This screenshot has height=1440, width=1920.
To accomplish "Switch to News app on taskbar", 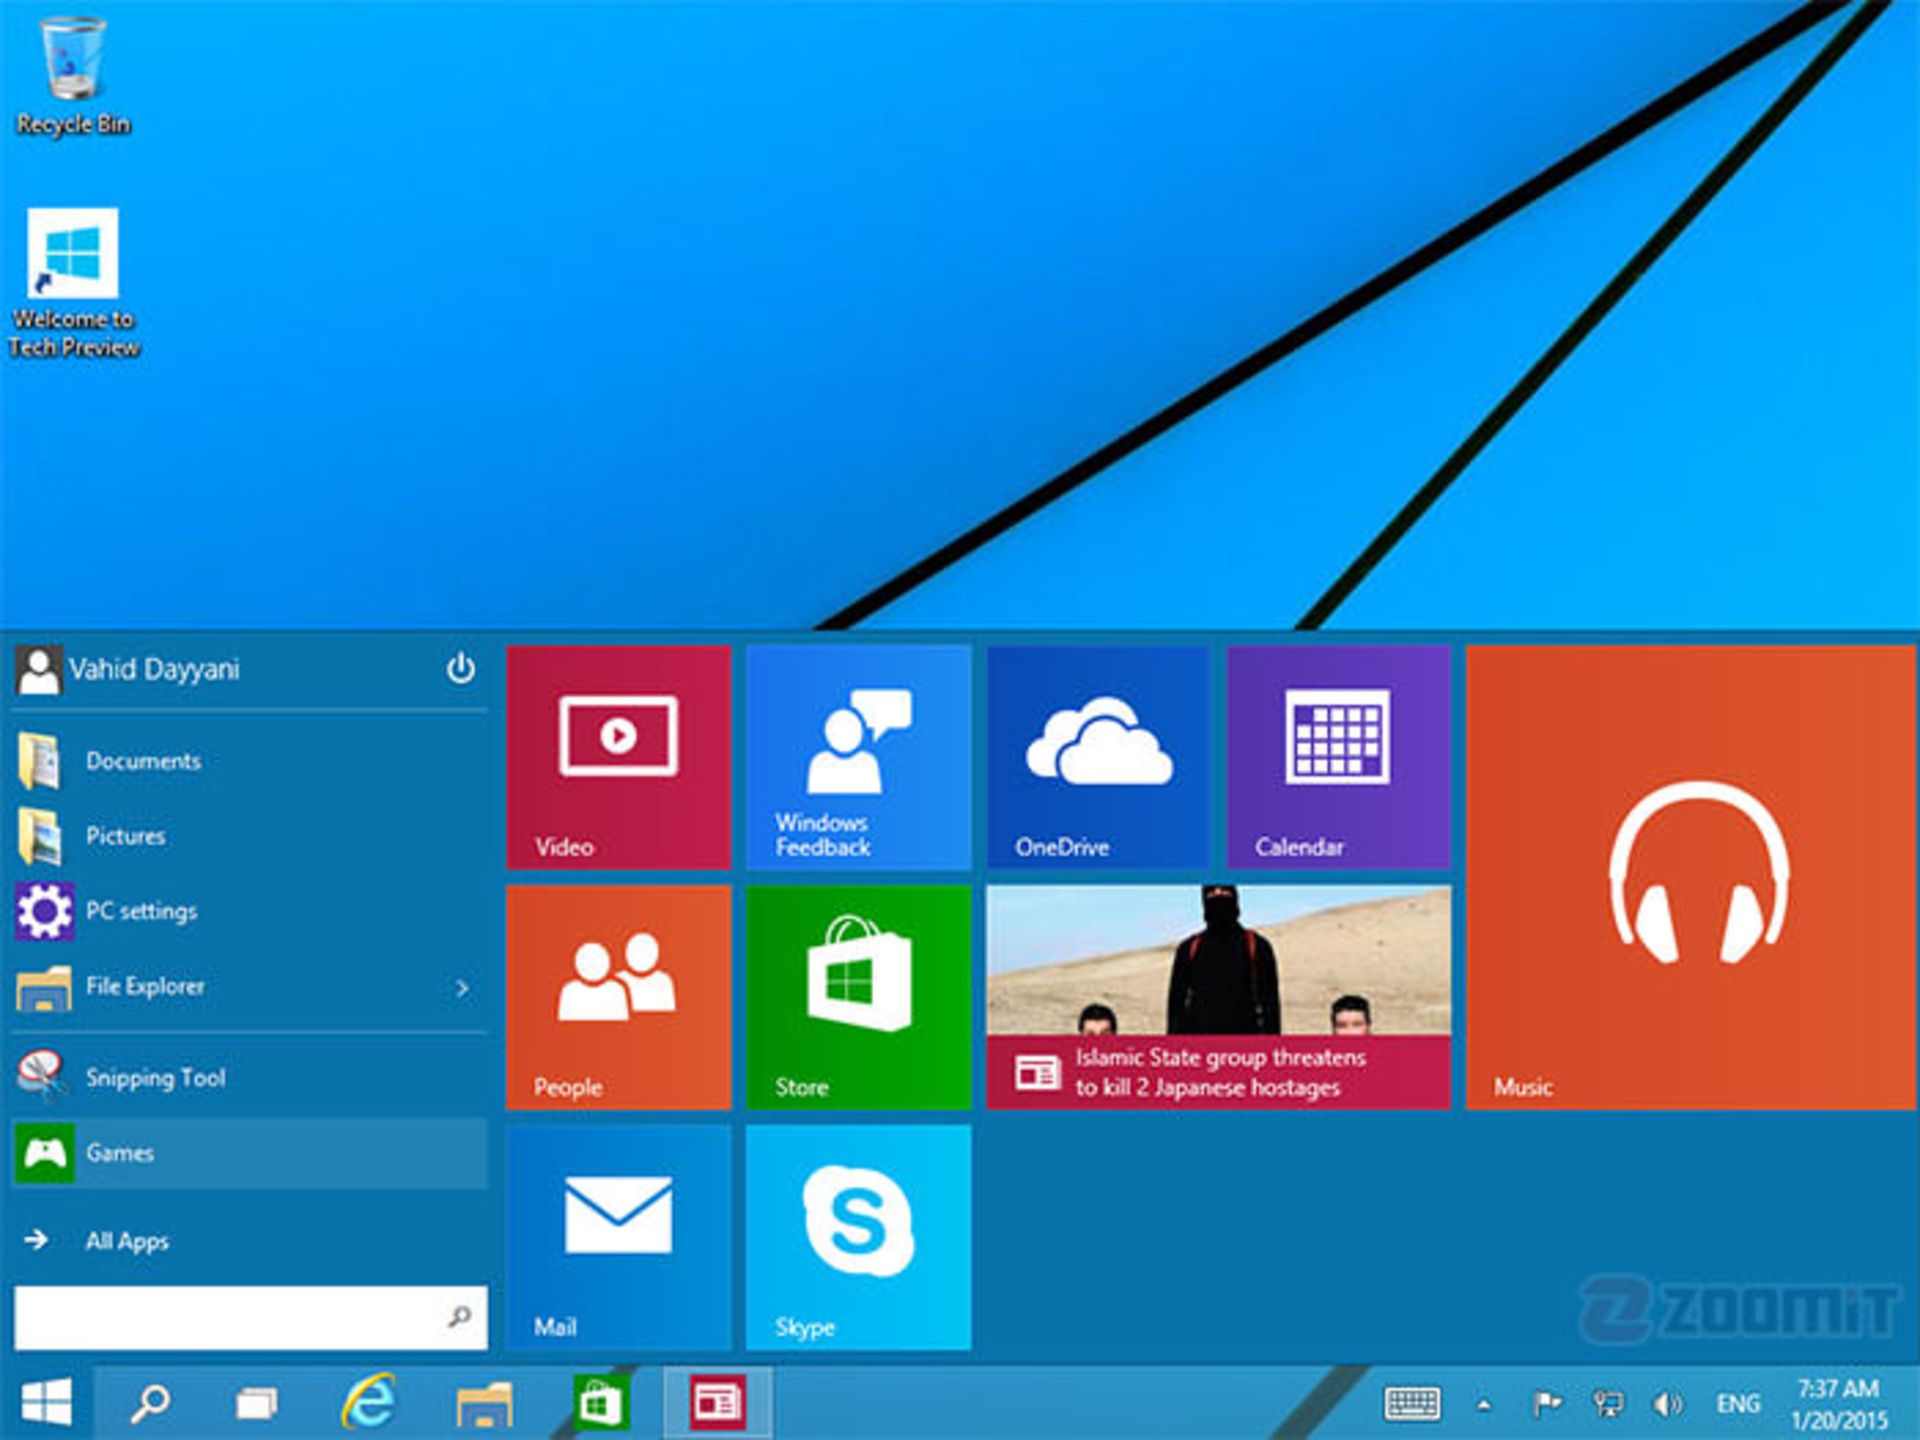I will click(x=717, y=1403).
